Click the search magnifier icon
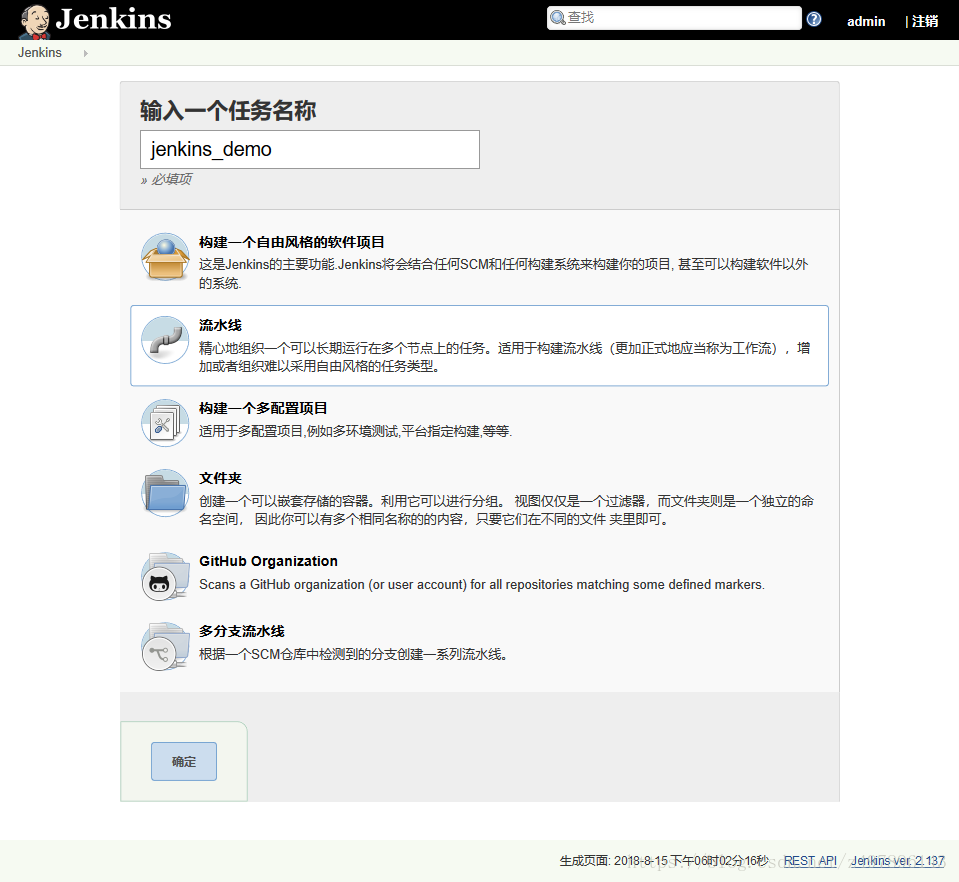Screen dimensions: 959x882 click(x=557, y=18)
